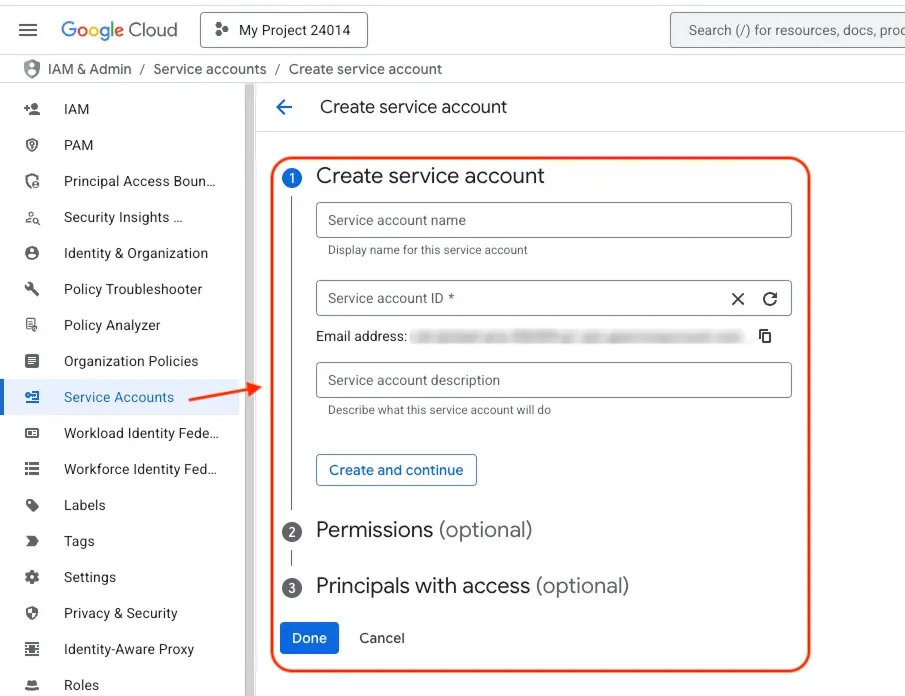This screenshot has width=905, height=696.
Task: Focus the Service account name field
Action: [553, 220]
